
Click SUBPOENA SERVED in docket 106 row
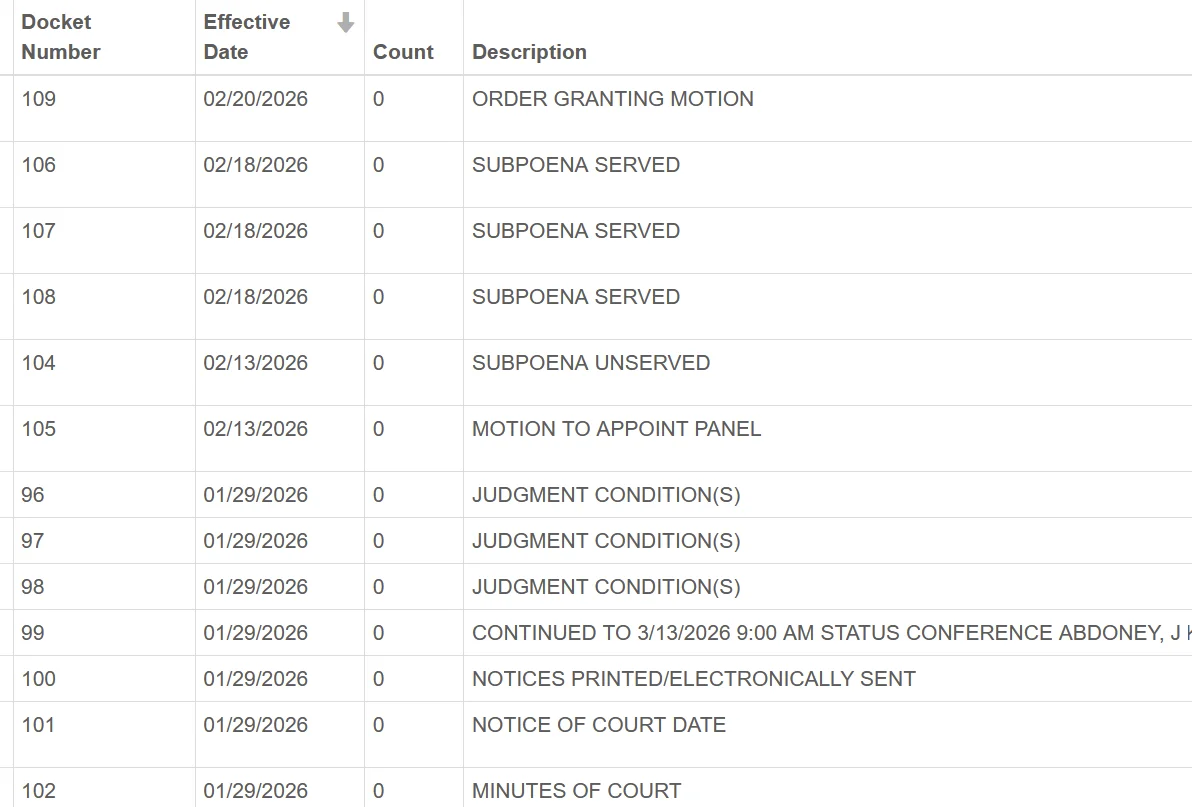click(575, 165)
